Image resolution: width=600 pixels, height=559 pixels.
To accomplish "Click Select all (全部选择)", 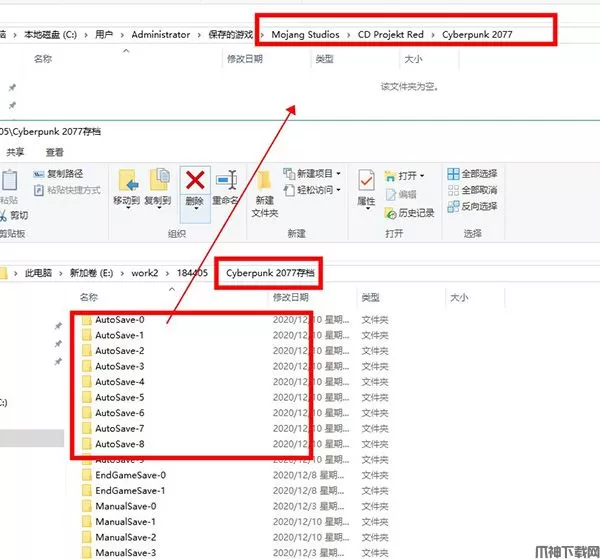I will (473, 174).
